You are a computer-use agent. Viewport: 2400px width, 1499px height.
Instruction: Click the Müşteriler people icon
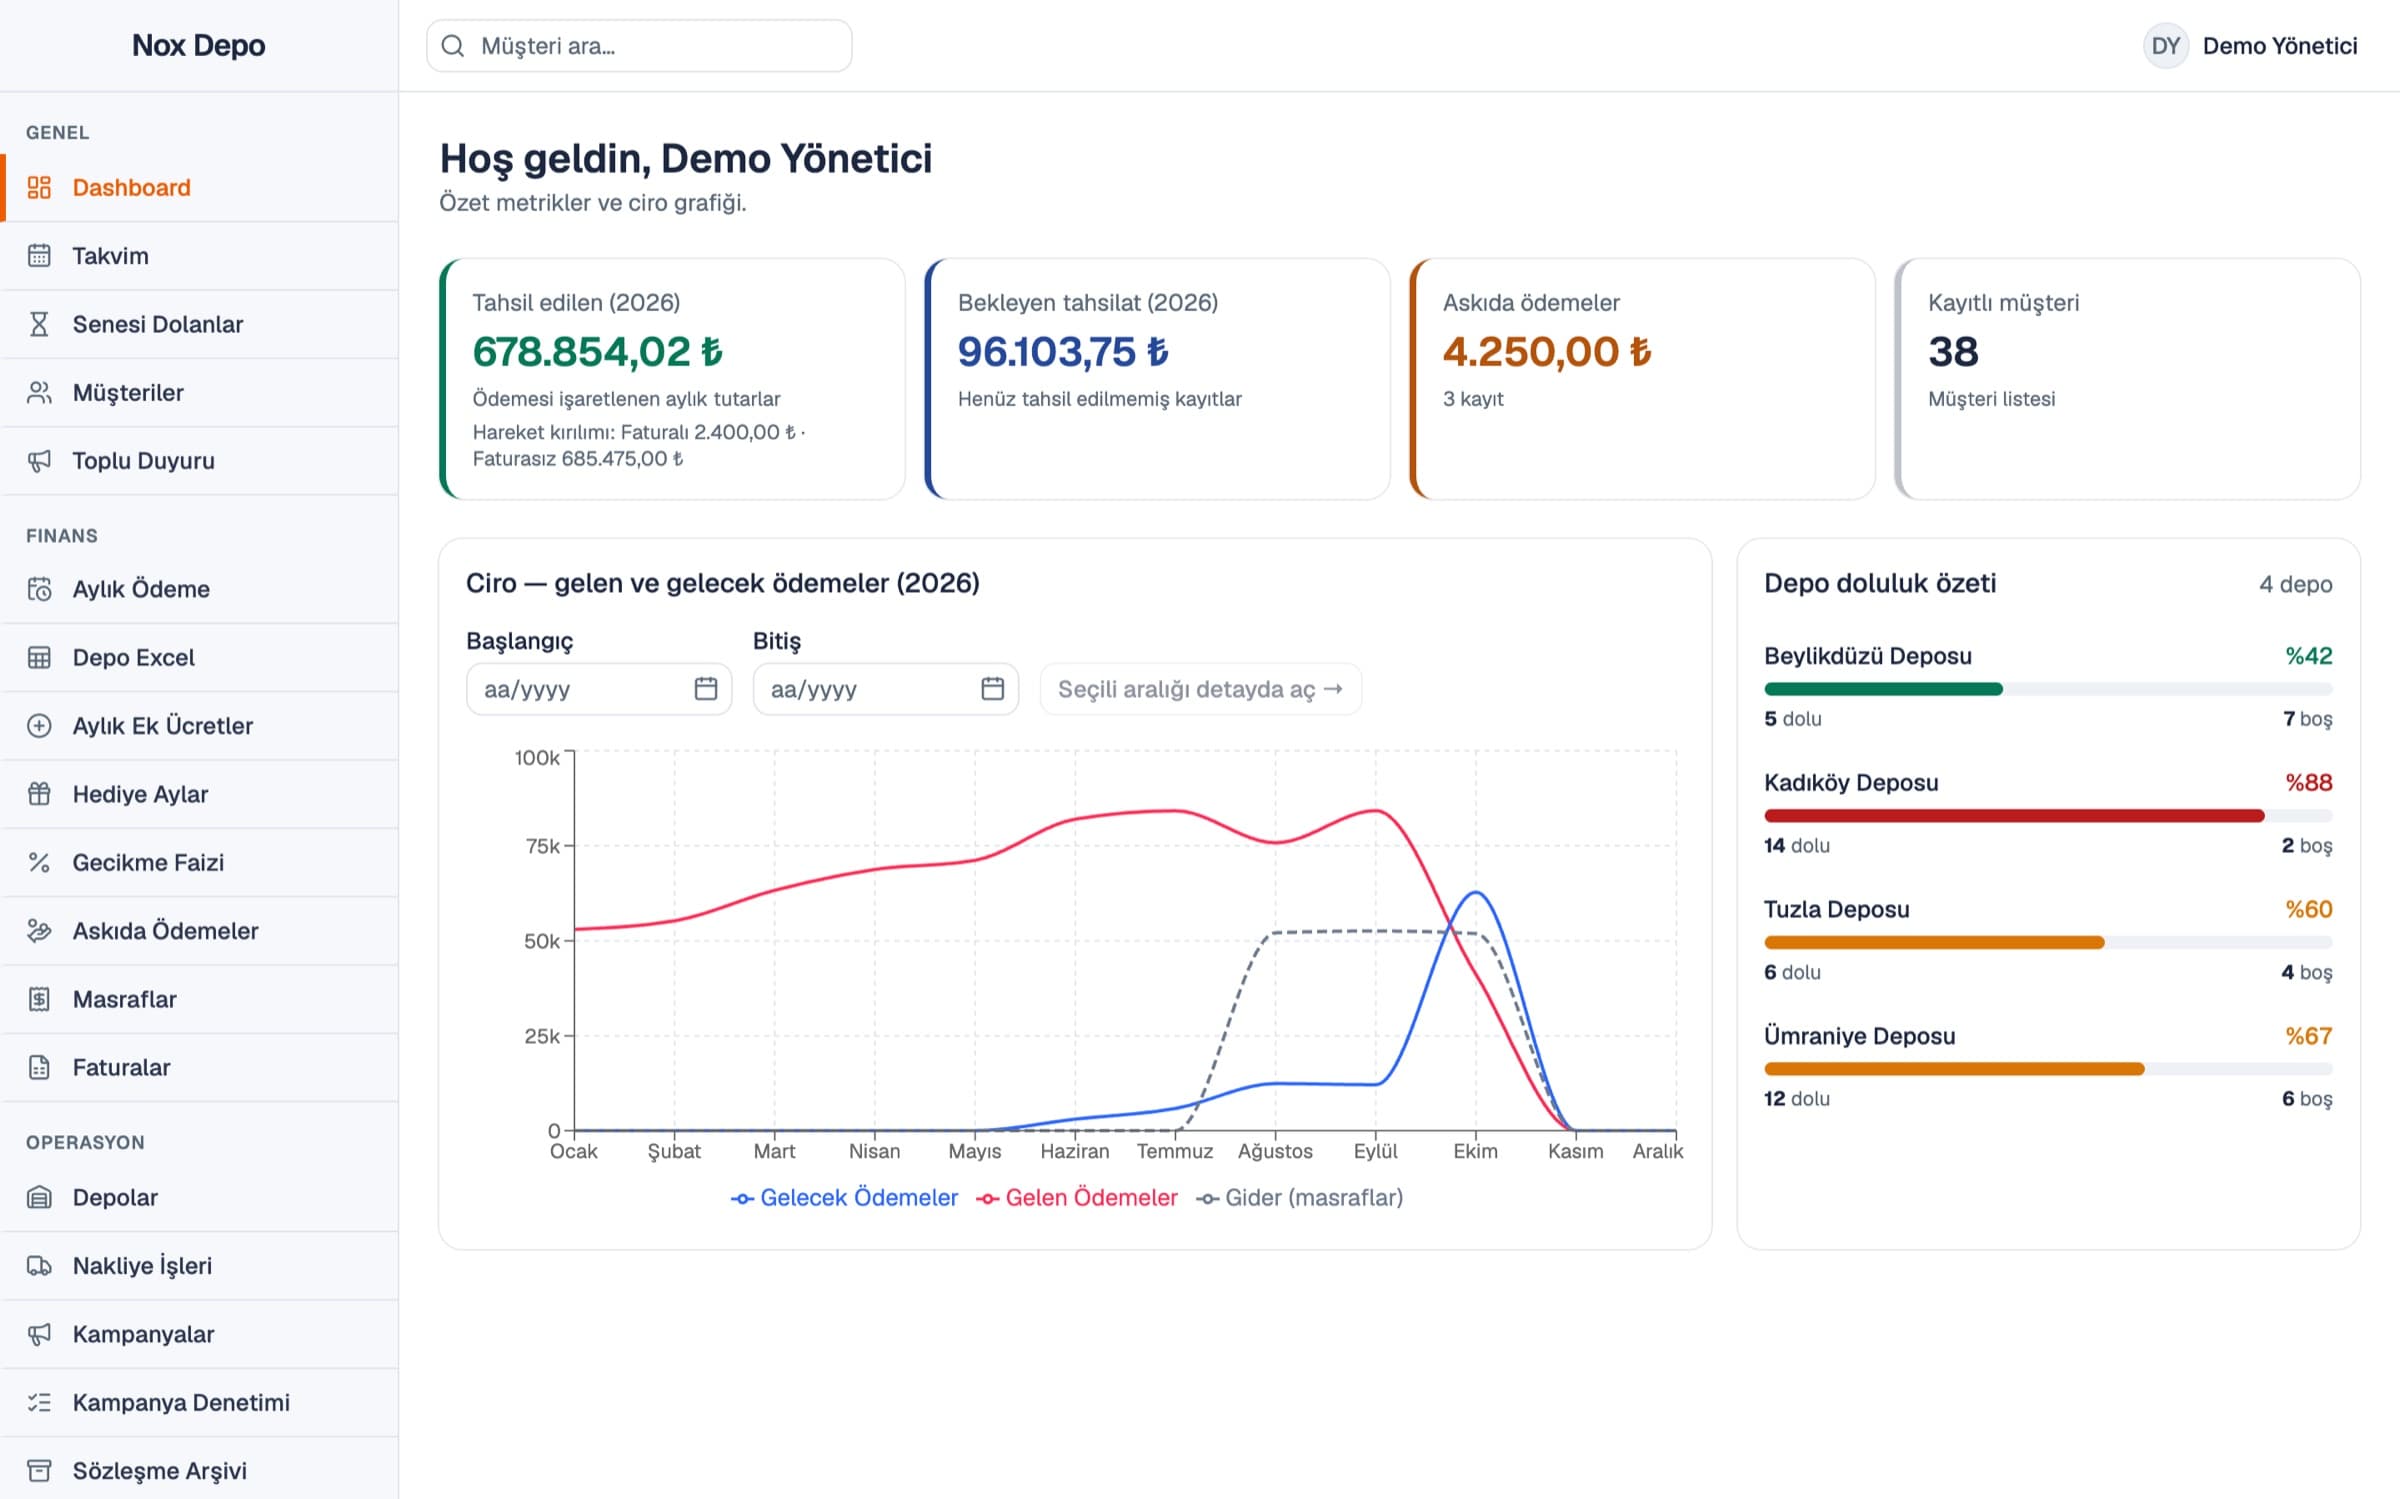pyautogui.click(x=39, y=392)
